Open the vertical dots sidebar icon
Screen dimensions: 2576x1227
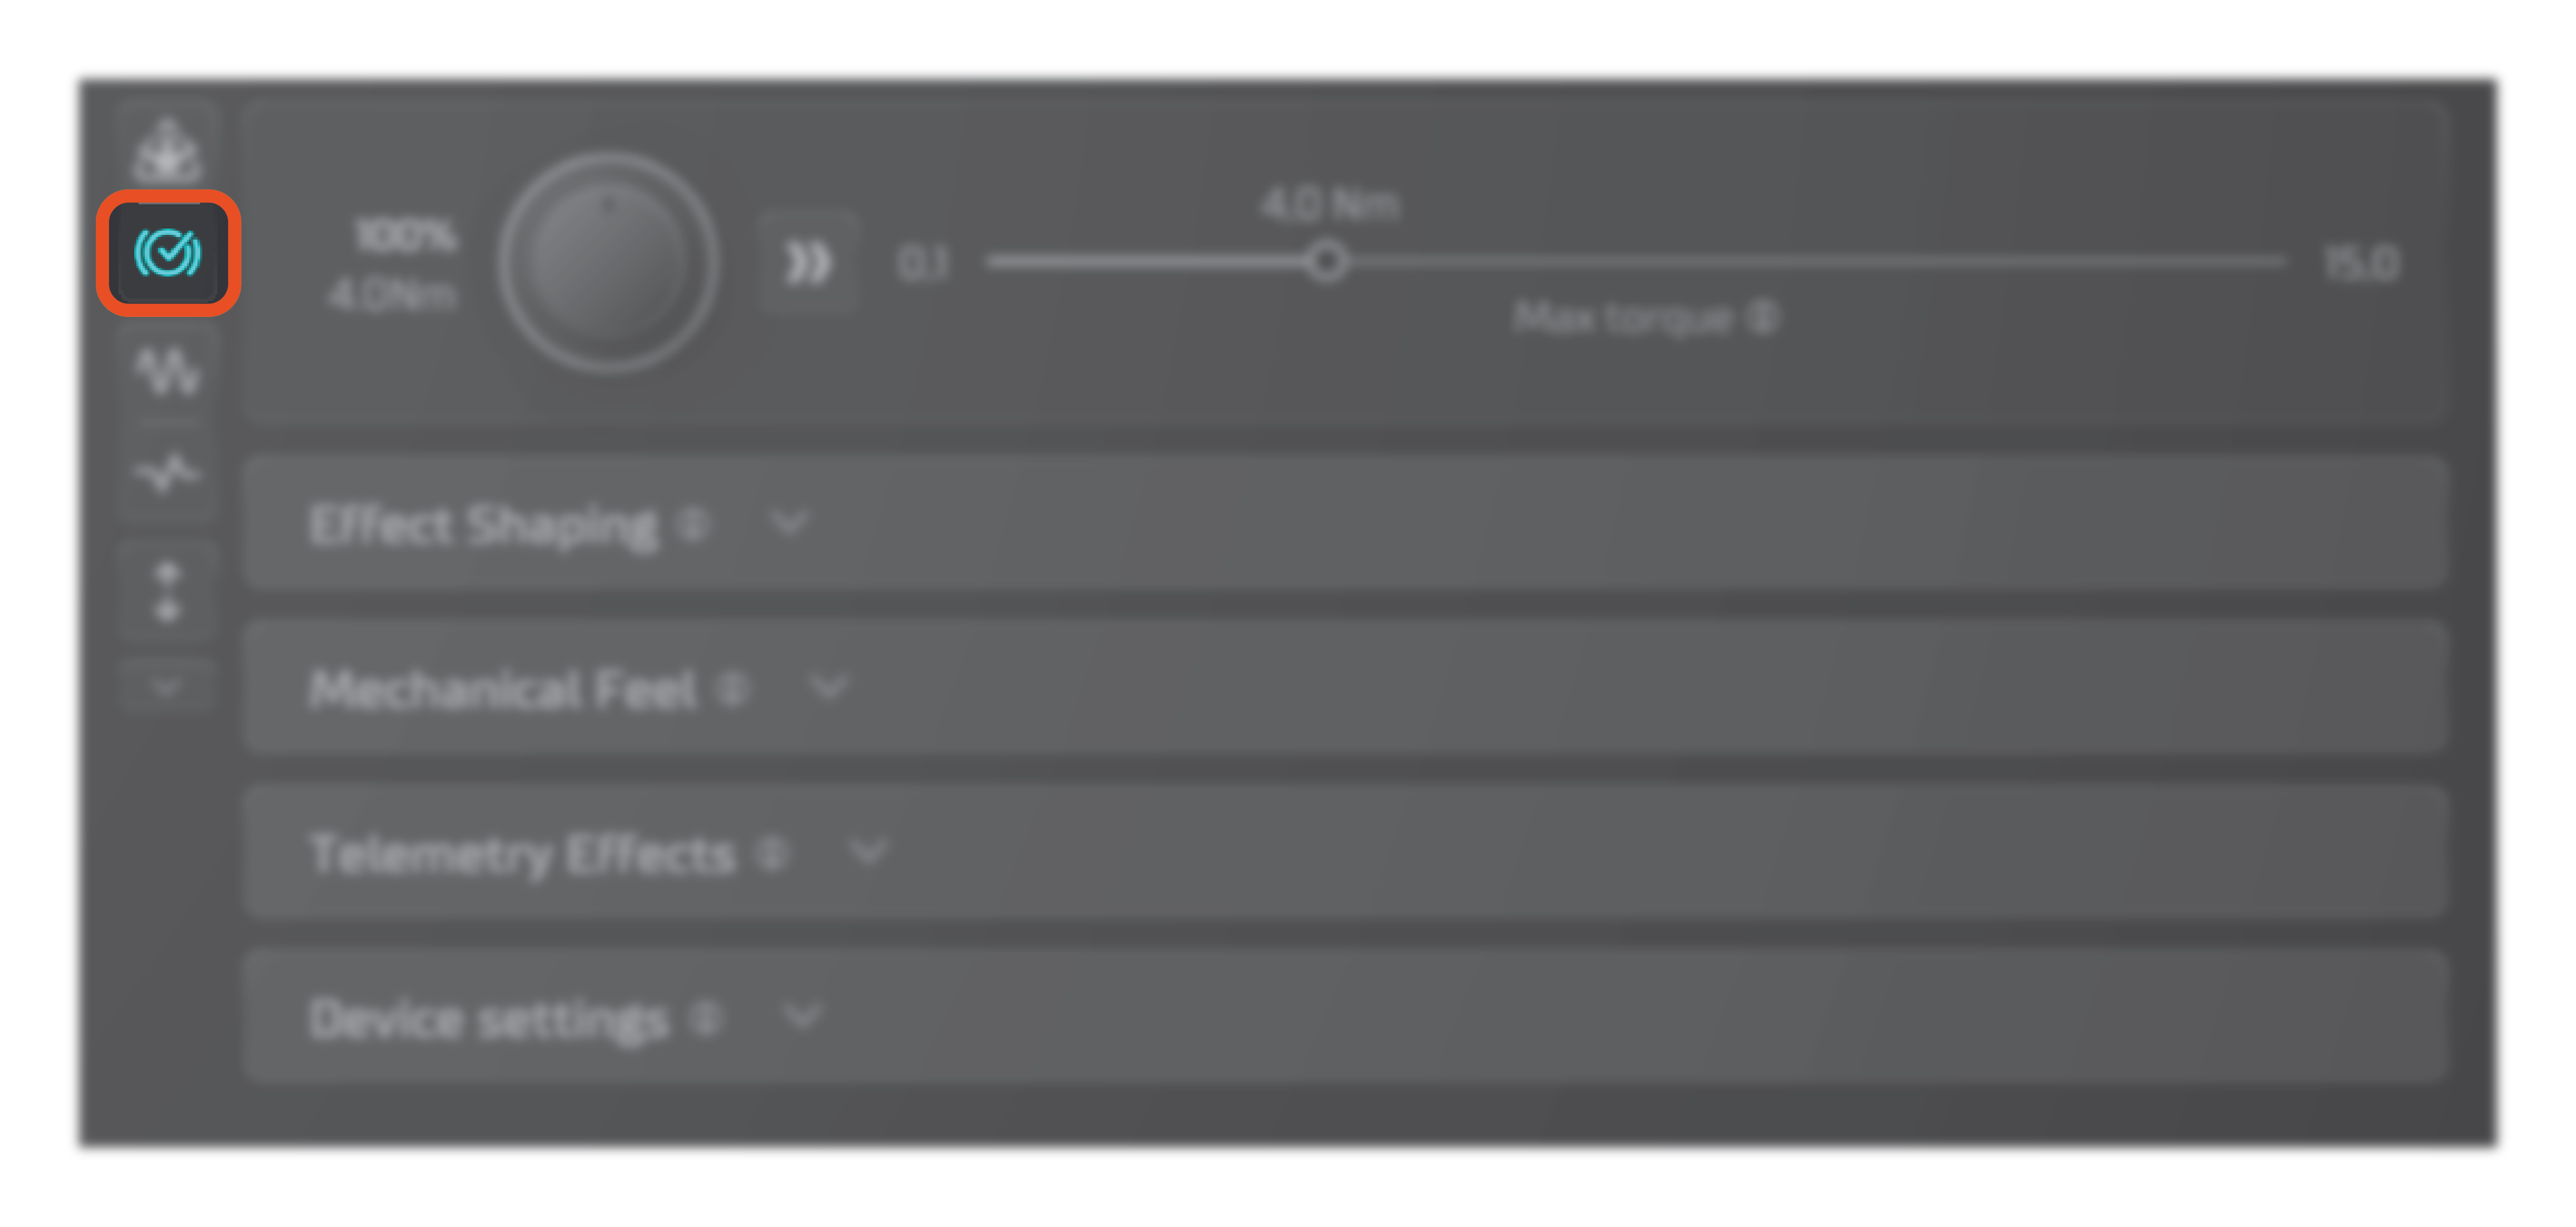click(167, 591)
